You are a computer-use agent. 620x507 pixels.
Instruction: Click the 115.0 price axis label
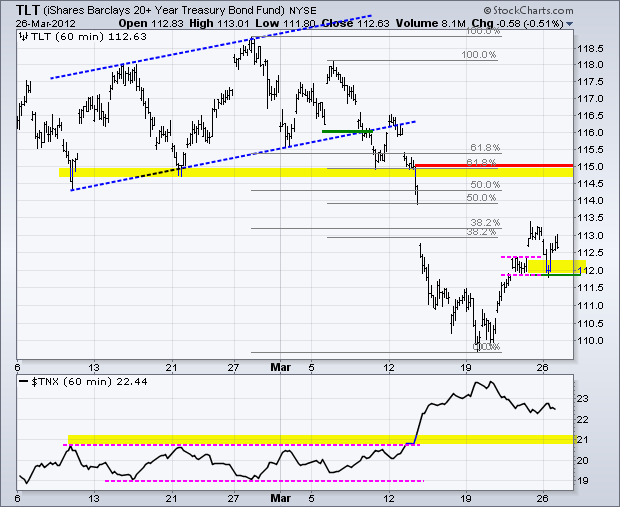tap(590, 166)
